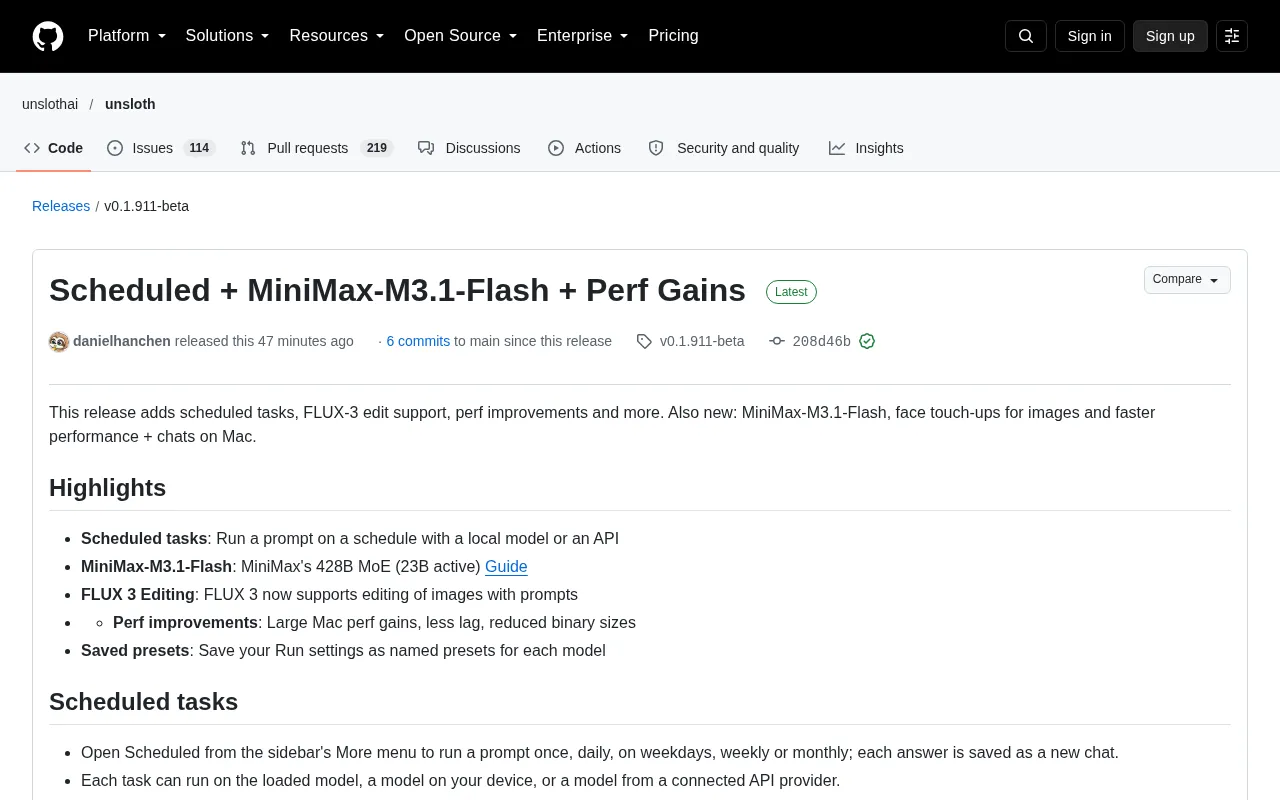The height and width of the screenshot is (800, 1280).
Task: Expand the Open Source menu
Action: pyautogui.click(x=461, y=36)
